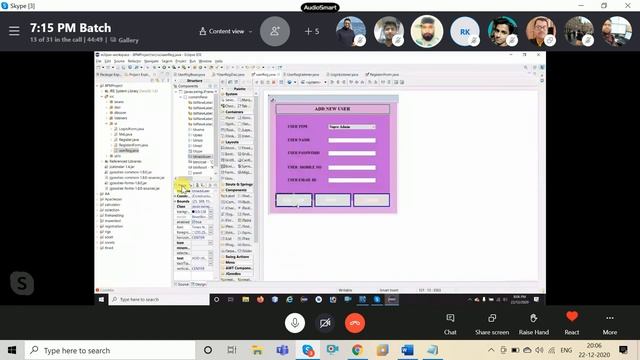Switch to the Design tab in Eclipse
Viewport: 640px width, 360px height.
coord(200,284)
